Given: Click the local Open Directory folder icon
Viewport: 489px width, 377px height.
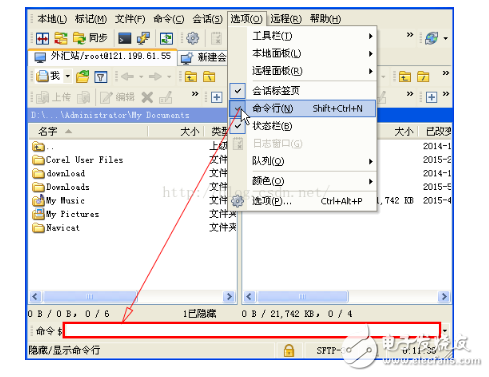Looking at the screenshot, I should [x=82, y=77].
